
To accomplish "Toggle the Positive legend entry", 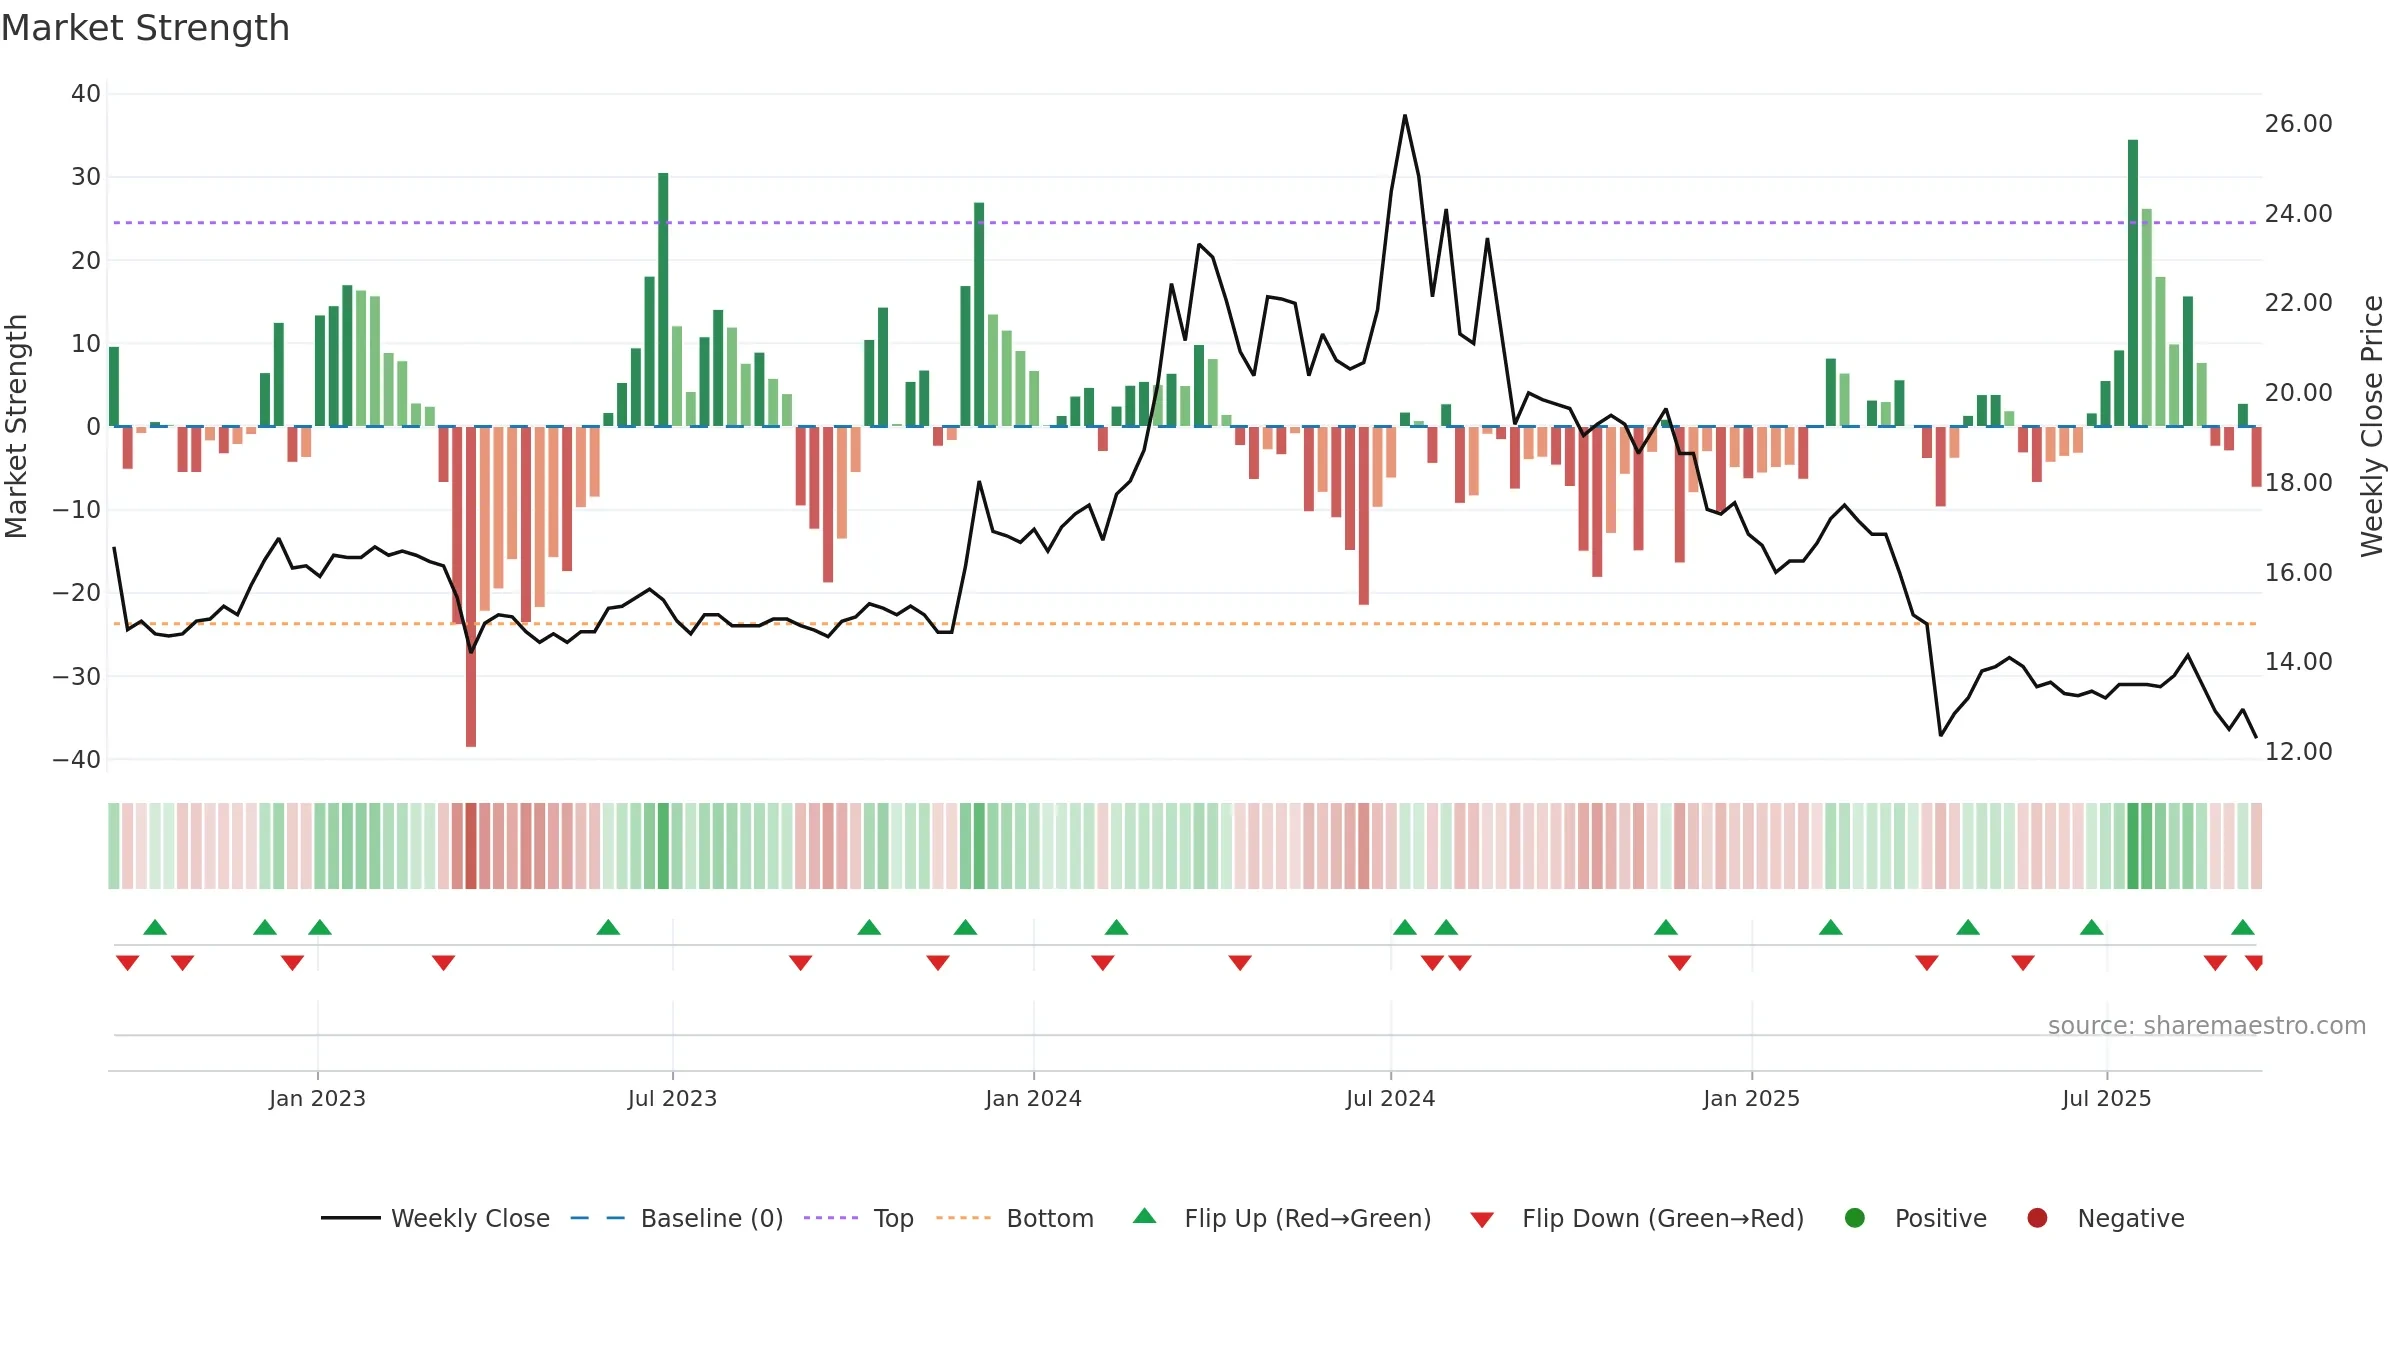I will 1915,1218.
